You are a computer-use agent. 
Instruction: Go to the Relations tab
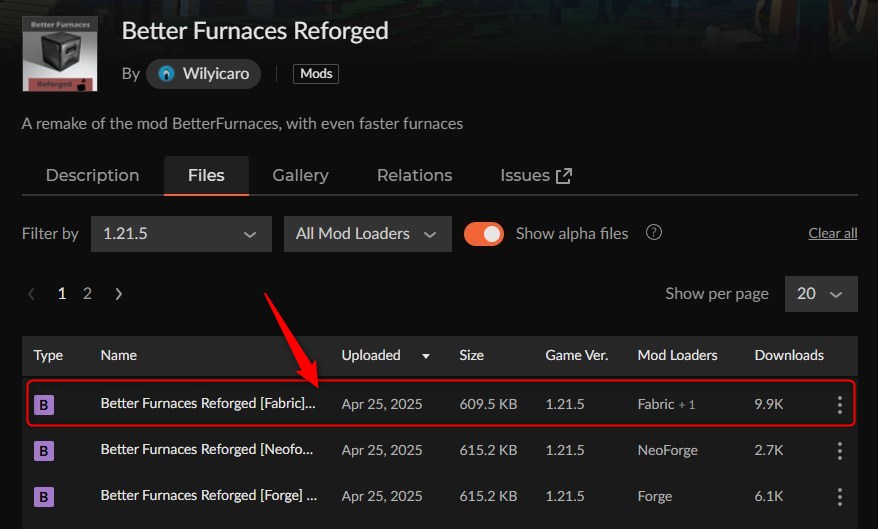coord(414,176)
